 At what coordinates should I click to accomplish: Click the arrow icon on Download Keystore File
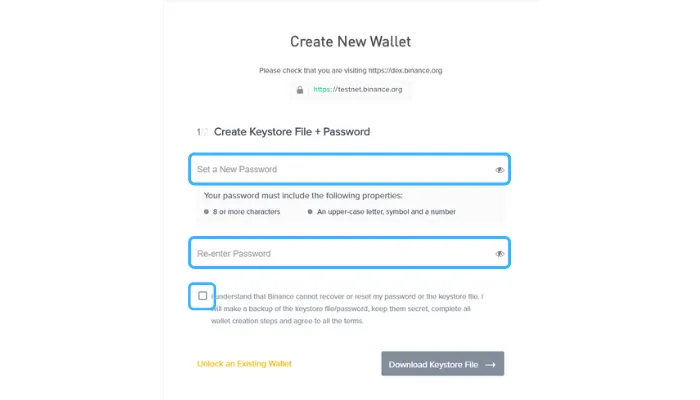[491, 365]
